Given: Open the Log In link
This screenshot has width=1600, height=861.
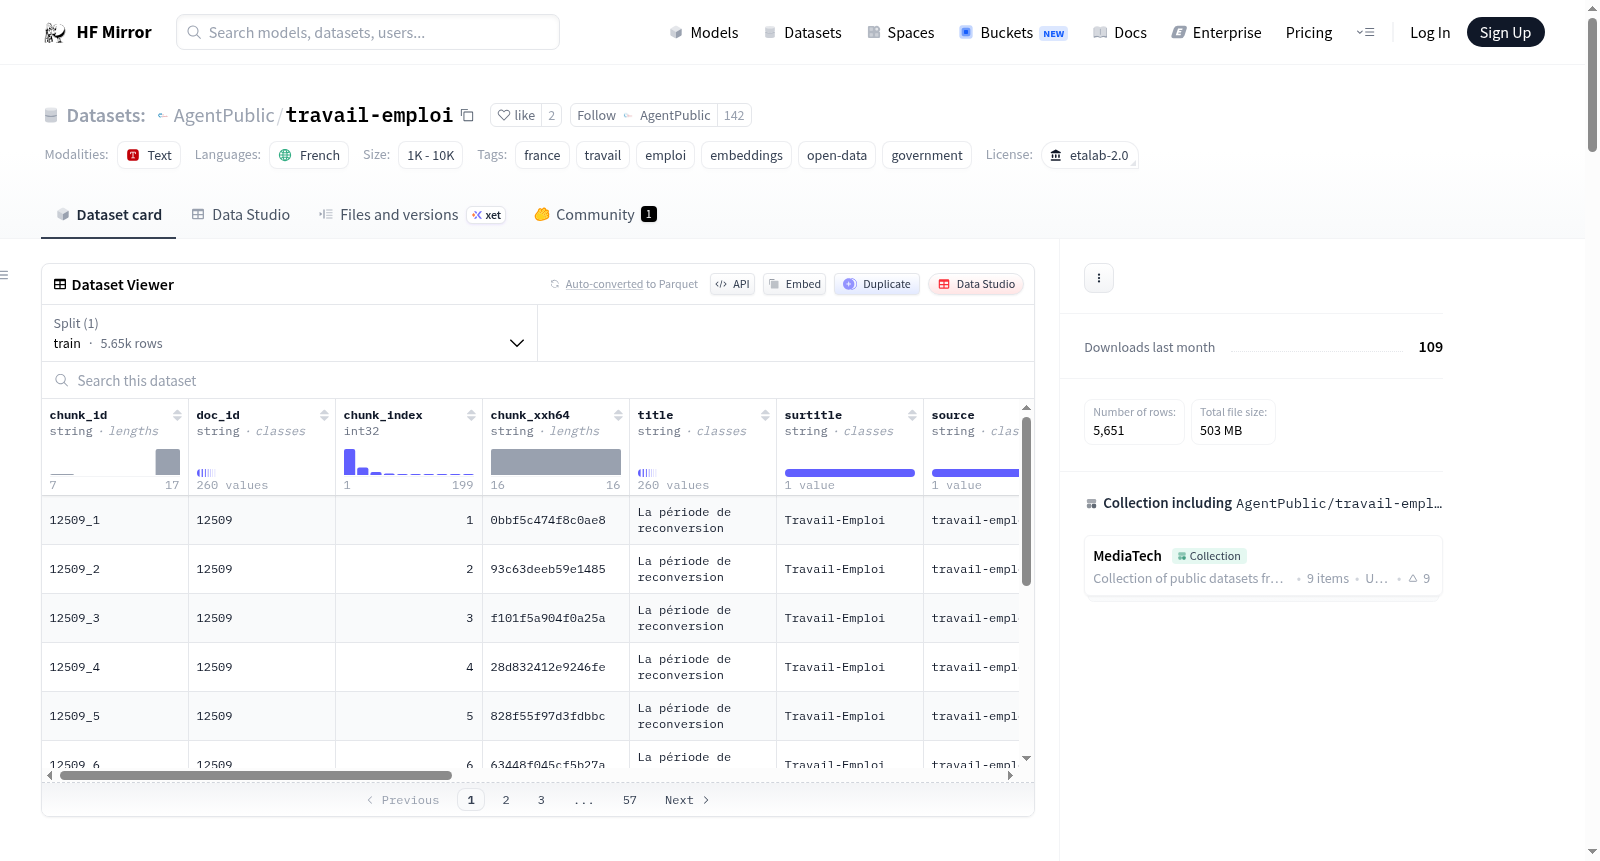Looking at the screenshot, I should pos(1430,33).
